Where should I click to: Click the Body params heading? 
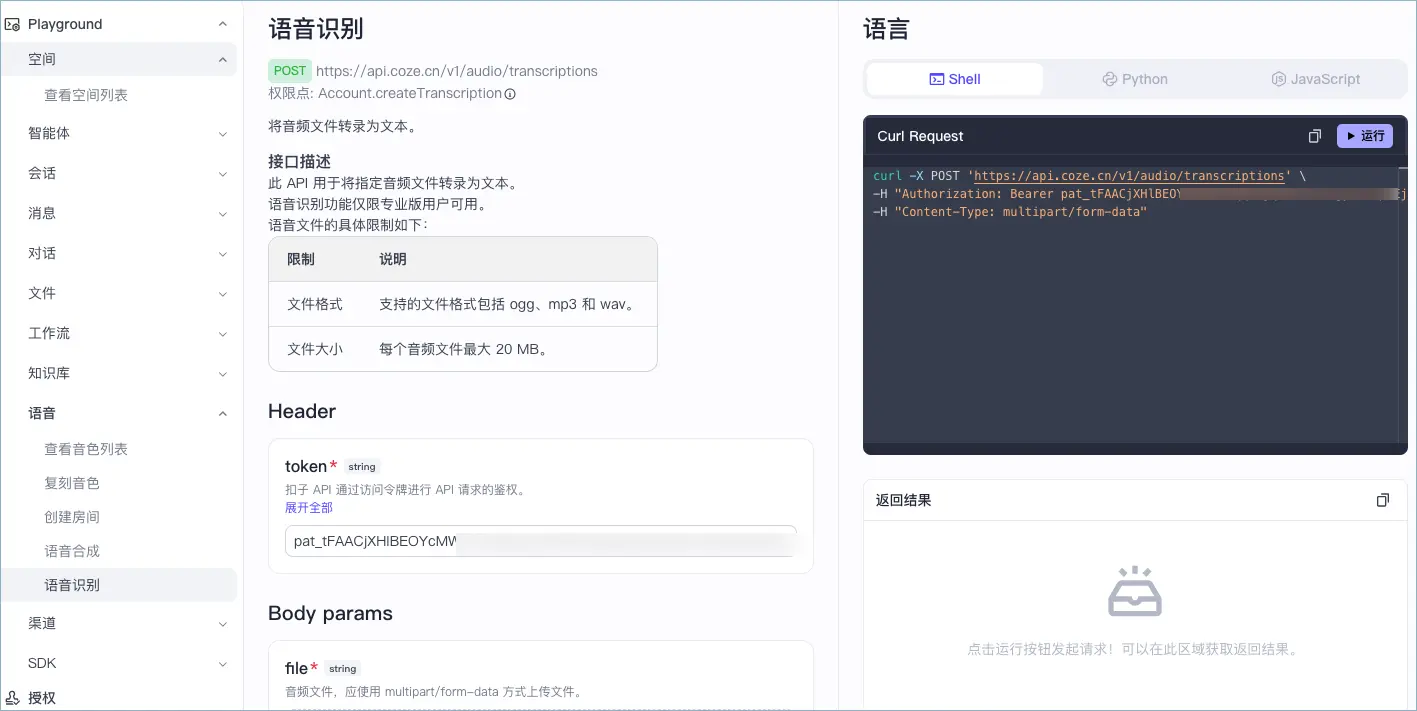[x=330, y=614]
